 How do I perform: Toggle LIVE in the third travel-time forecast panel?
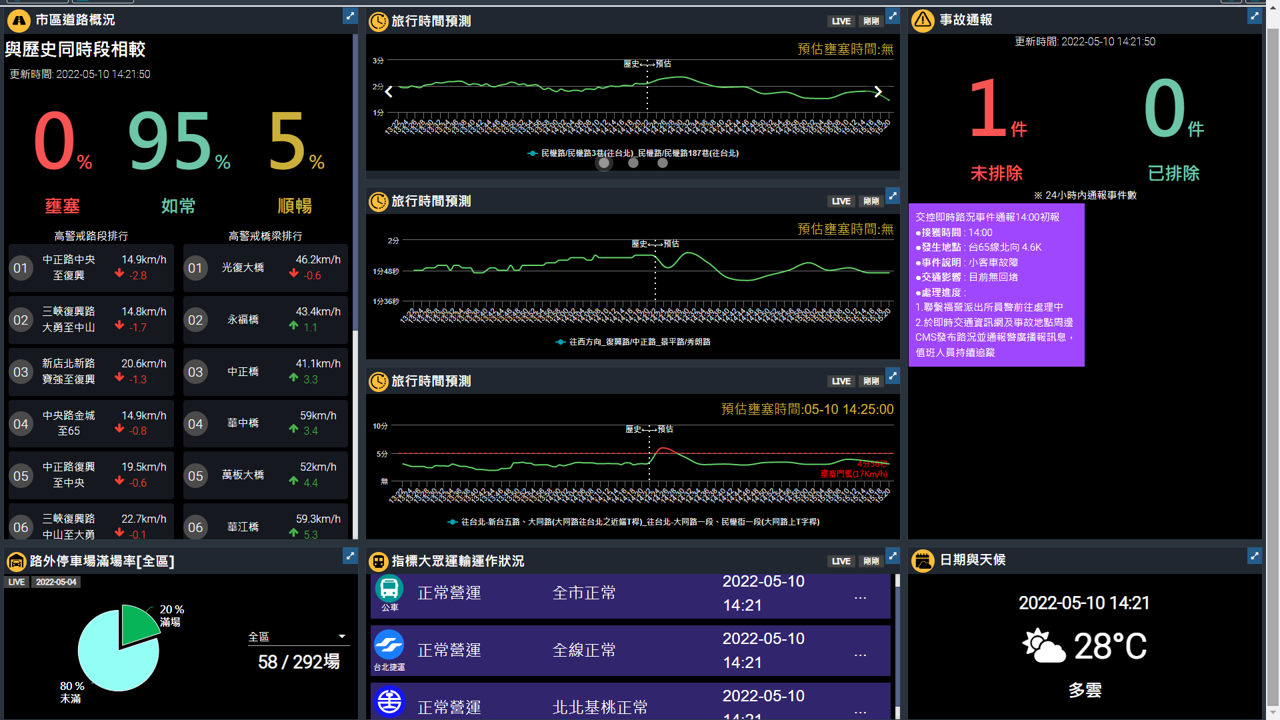(841, 381)
